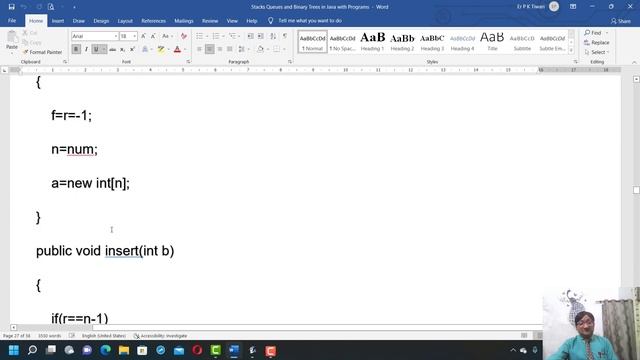Activate the Format Painter
Image resolution: width=640 pixels, height=360 pixels.
tap(42, 52)
